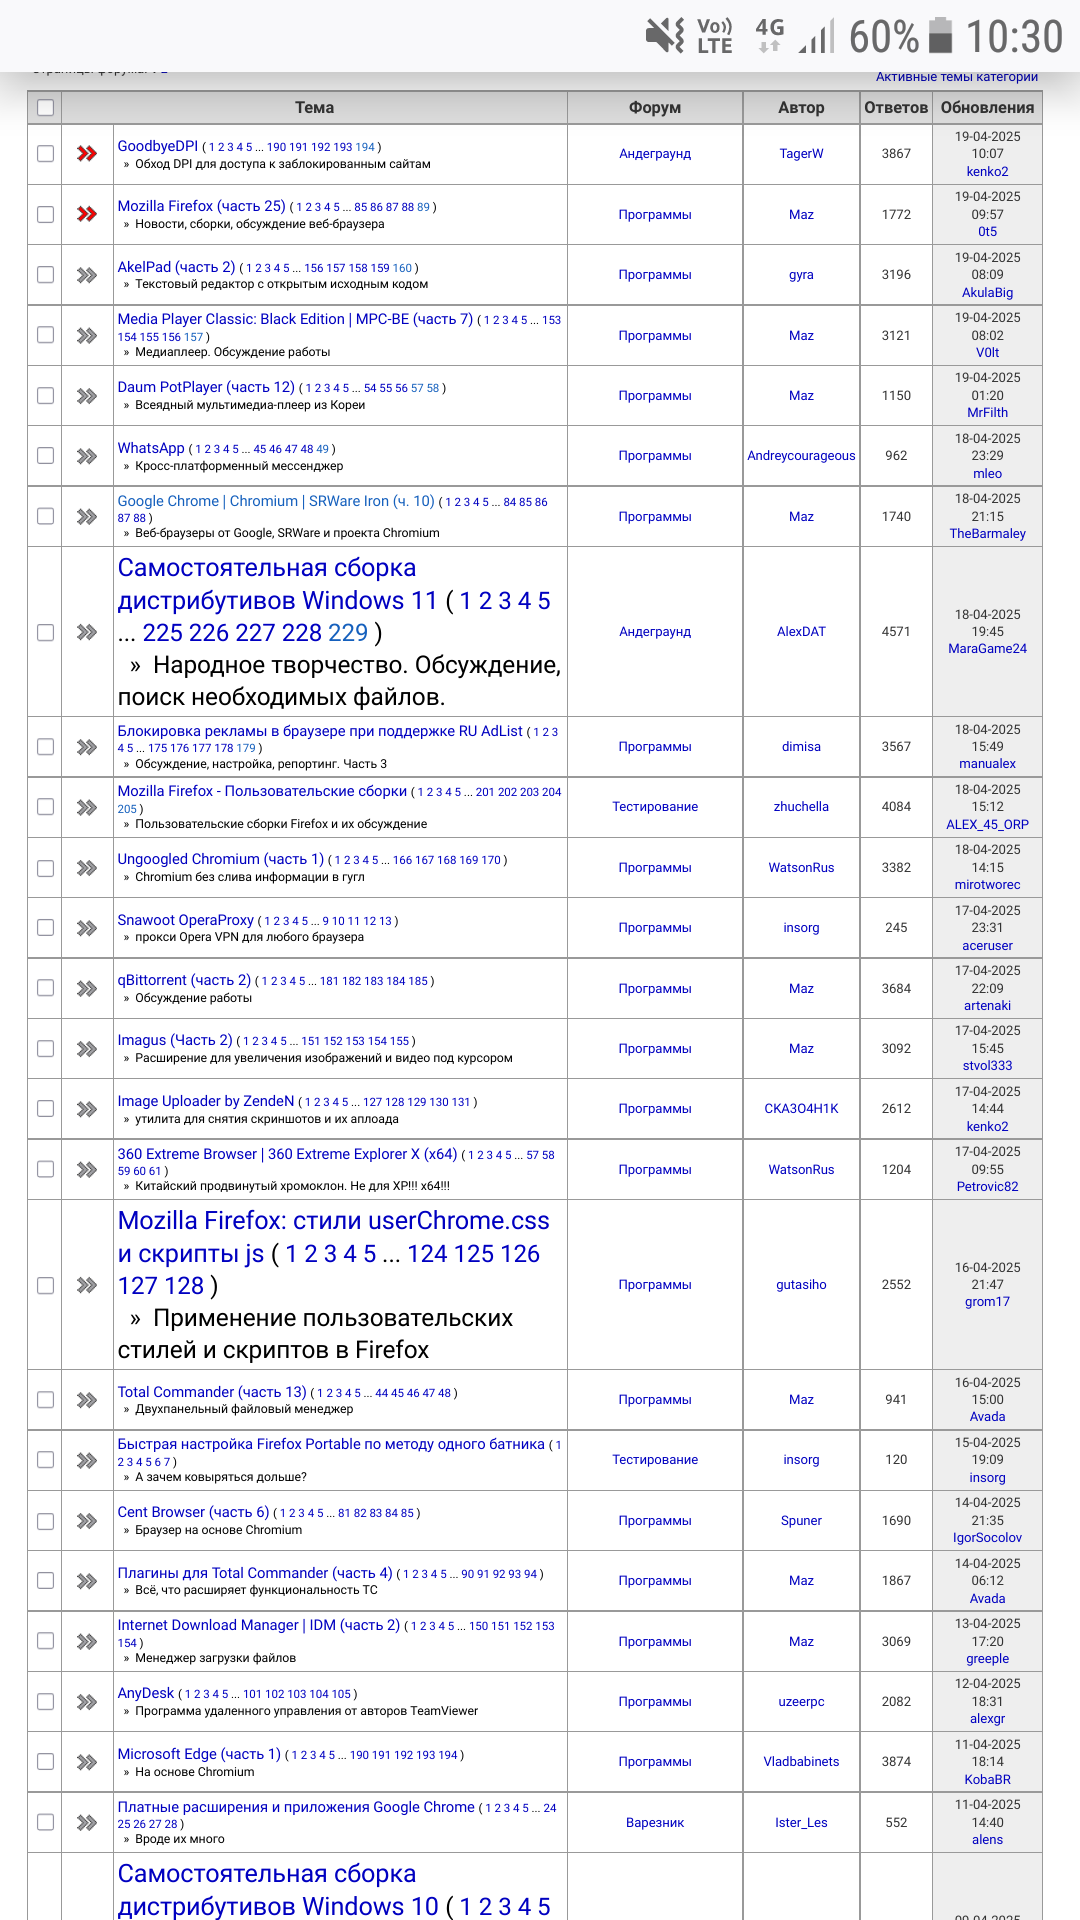Click the arrows icon beside Snawoot OperaProxy topic
Image resolution: width=1080 pixels, height=1920 pixels.
pos(87,928)
